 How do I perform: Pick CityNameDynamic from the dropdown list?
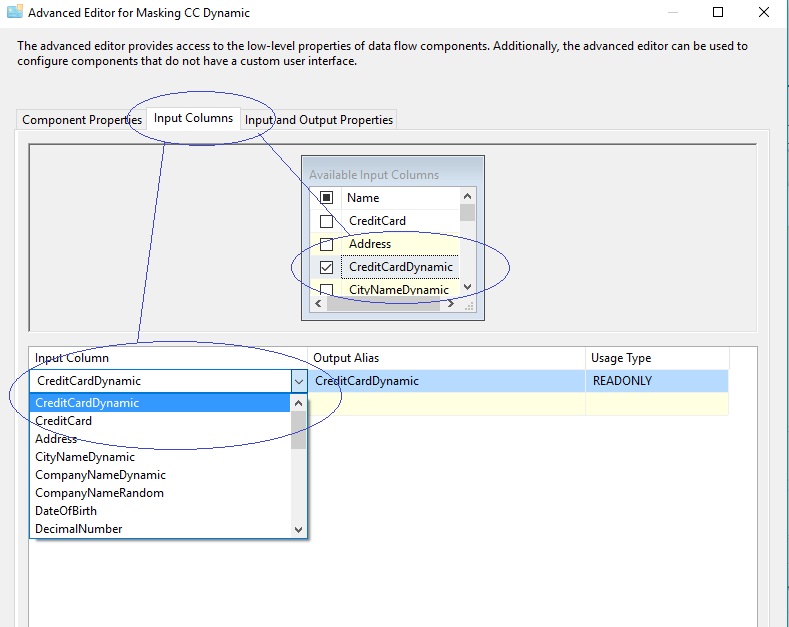[160, 457]
